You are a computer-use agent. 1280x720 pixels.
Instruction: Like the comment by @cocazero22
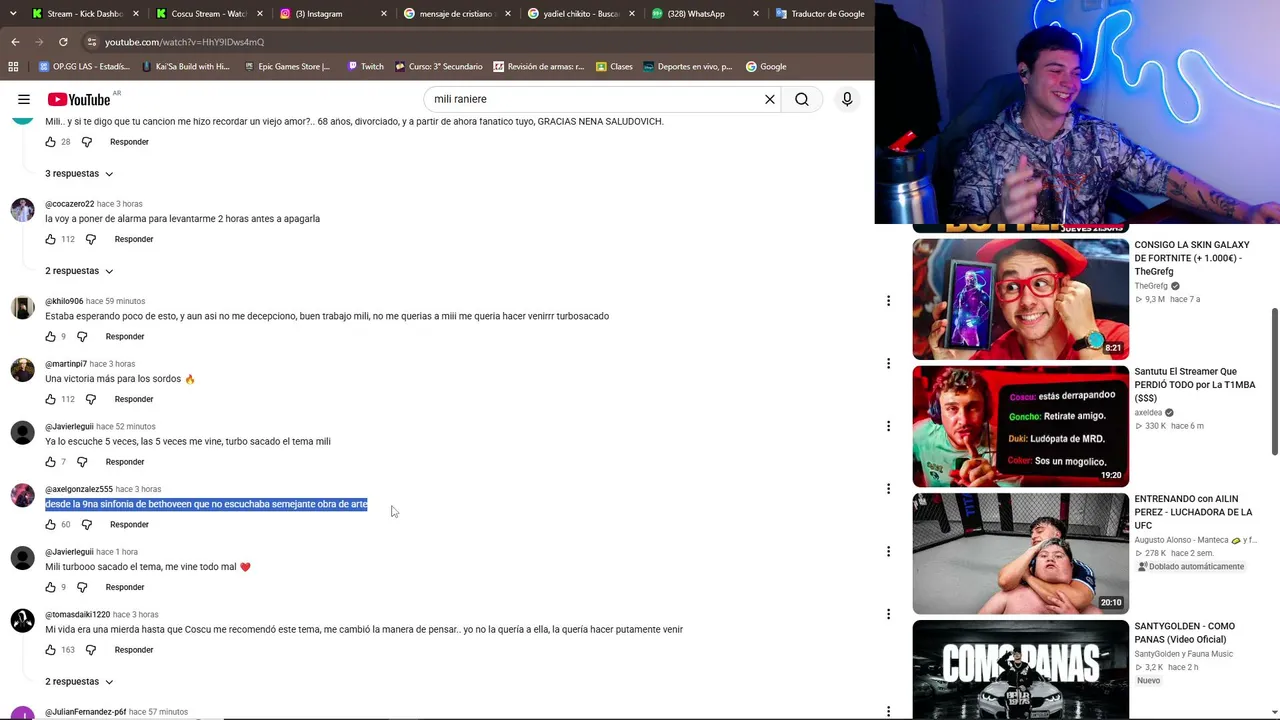click(51, 239)
